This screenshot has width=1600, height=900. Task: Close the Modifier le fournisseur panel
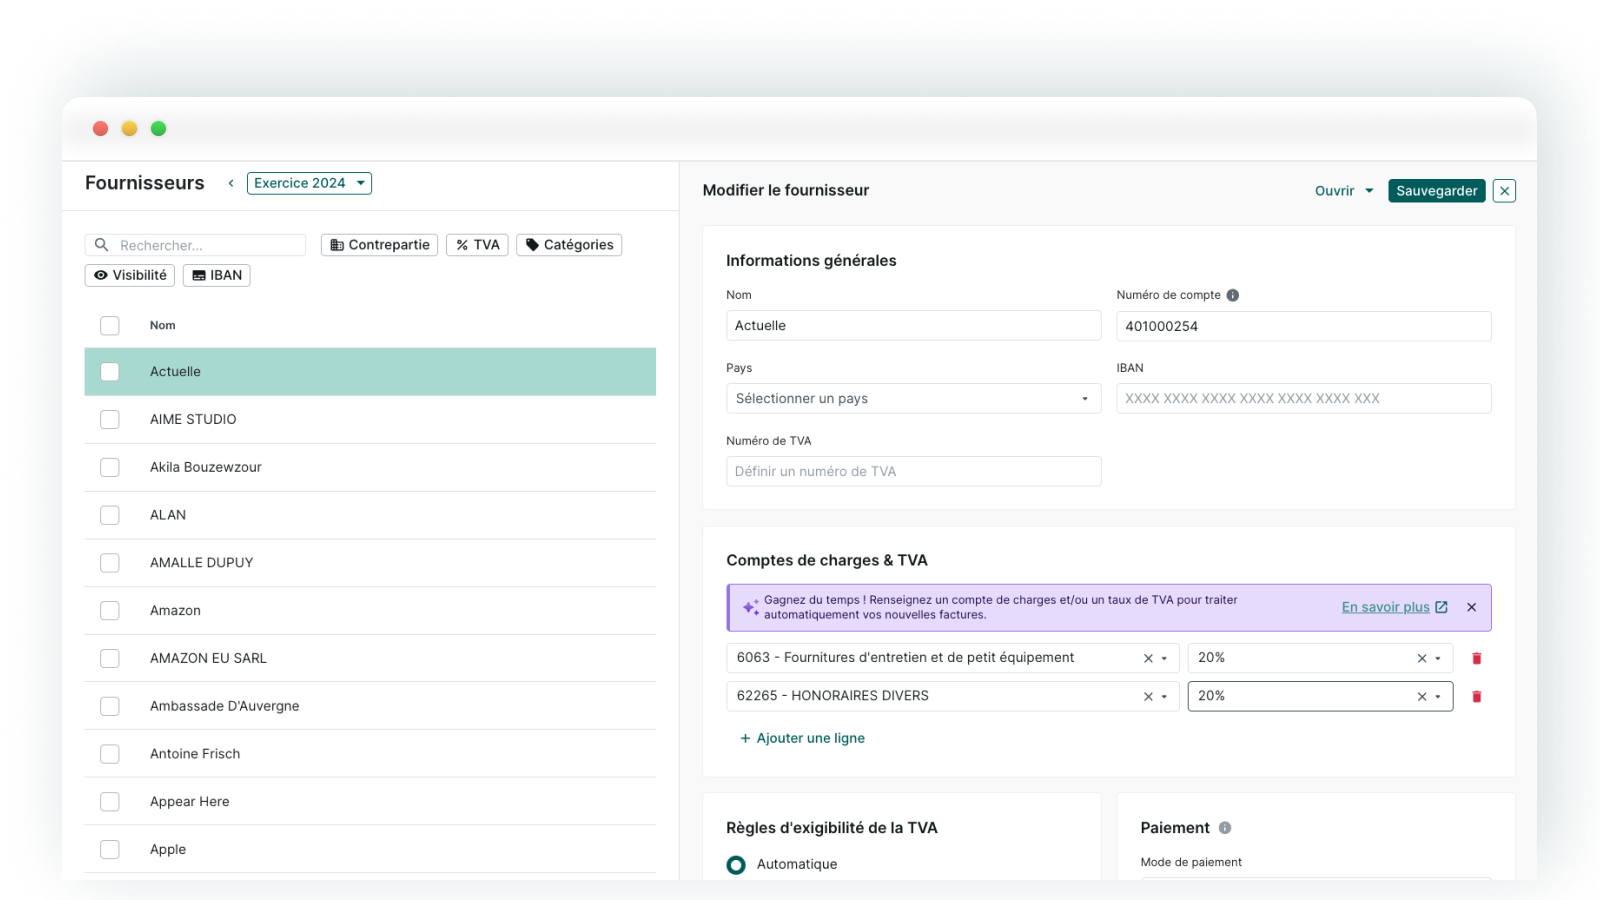[x=1504, y=191]
